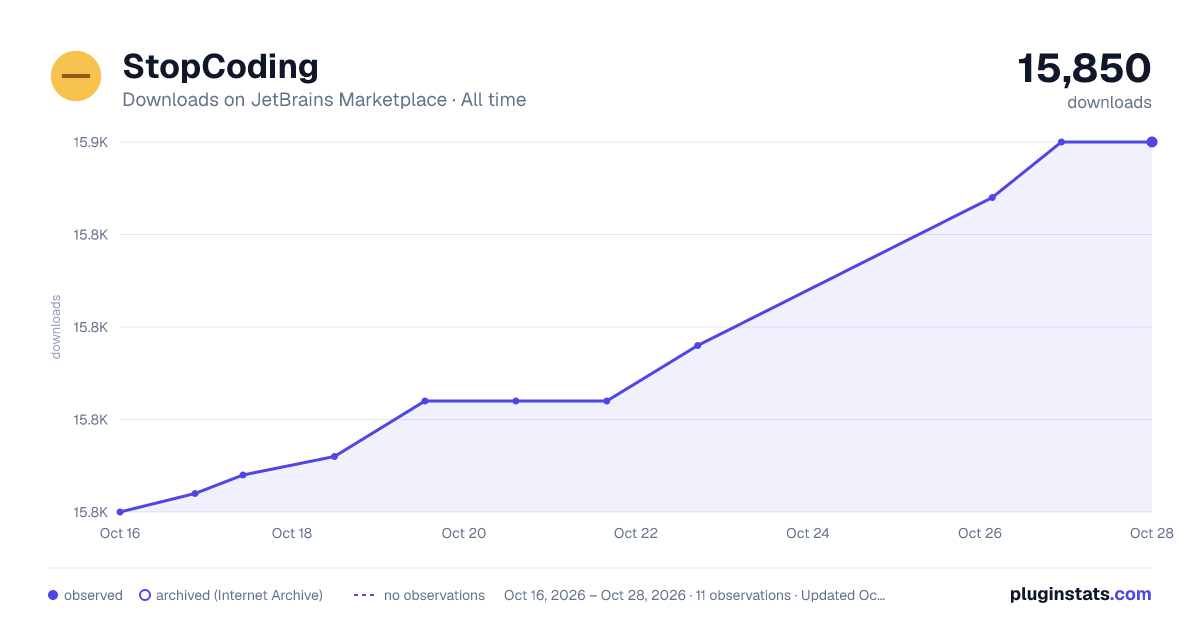Viewport: 1200px width, 630px height.
Task: Click the 'Oct 20' x-axis label
Action: point(464,533)
